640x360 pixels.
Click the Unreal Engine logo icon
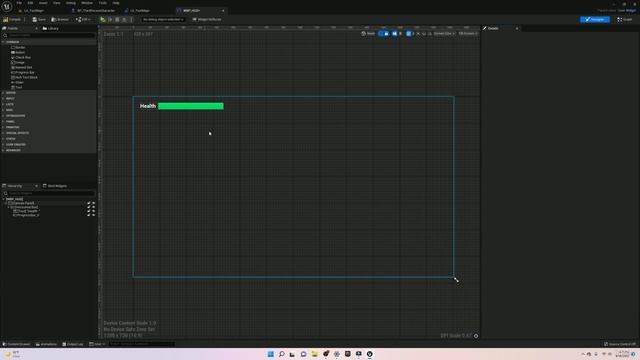click(7, 6)
